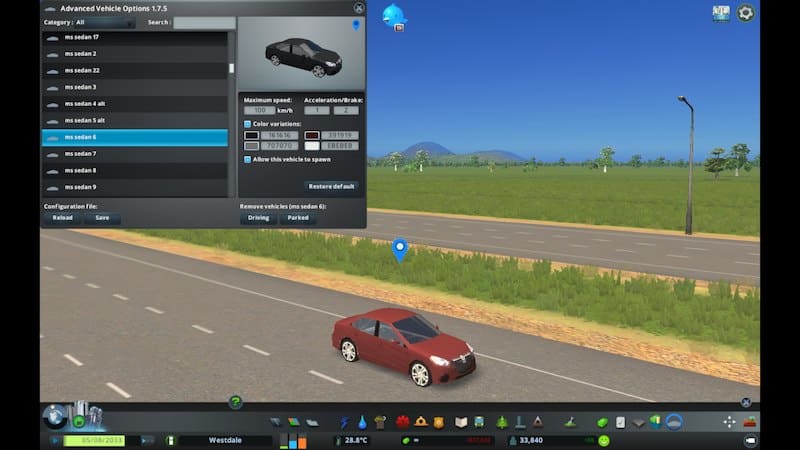Click the 161616 black color swatch

251,135
